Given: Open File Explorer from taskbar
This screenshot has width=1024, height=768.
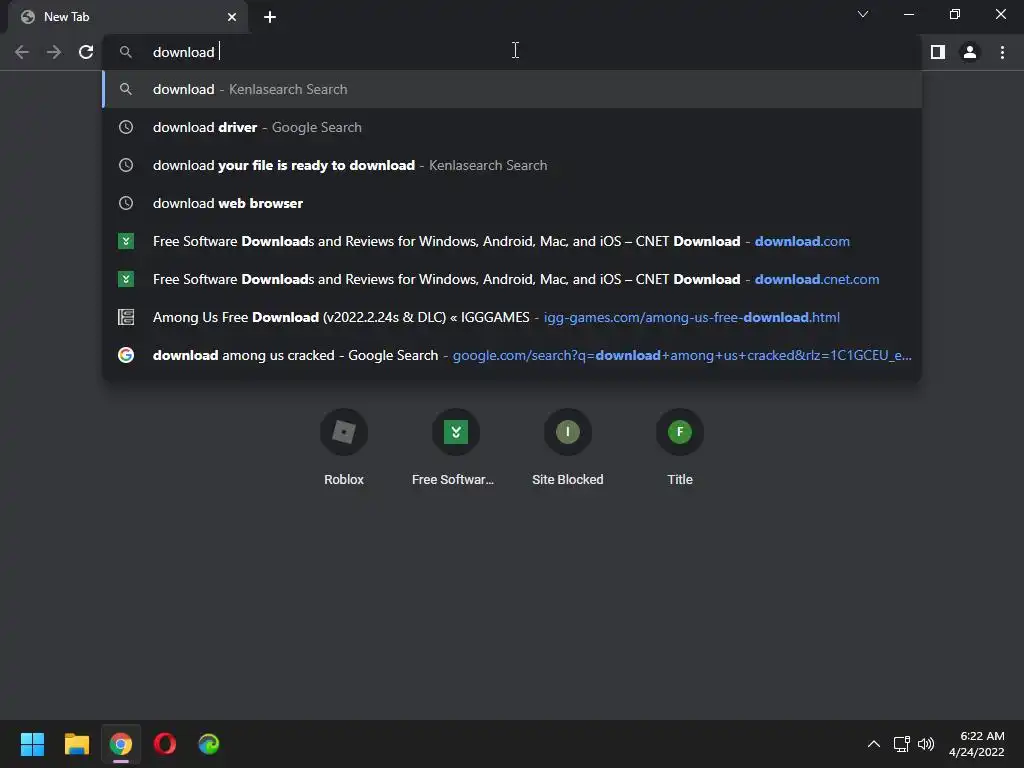Looking at the screenshot, I should pos(76,744).
